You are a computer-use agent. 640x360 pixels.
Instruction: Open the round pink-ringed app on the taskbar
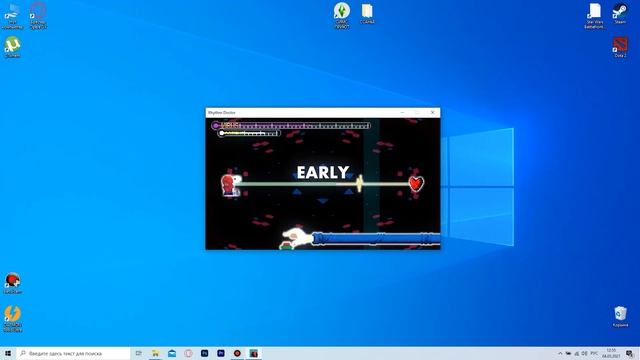tap(188, 353)
